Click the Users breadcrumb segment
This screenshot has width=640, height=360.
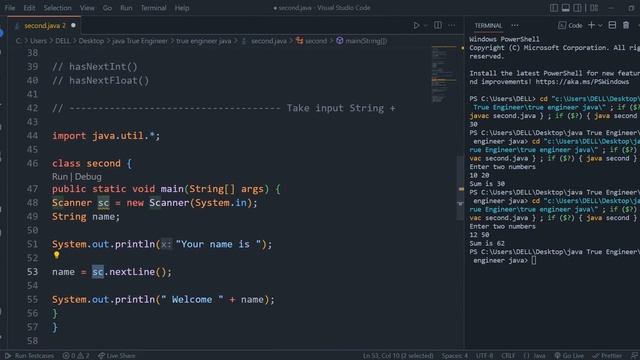pyautogui.click(x=38, y=41)
